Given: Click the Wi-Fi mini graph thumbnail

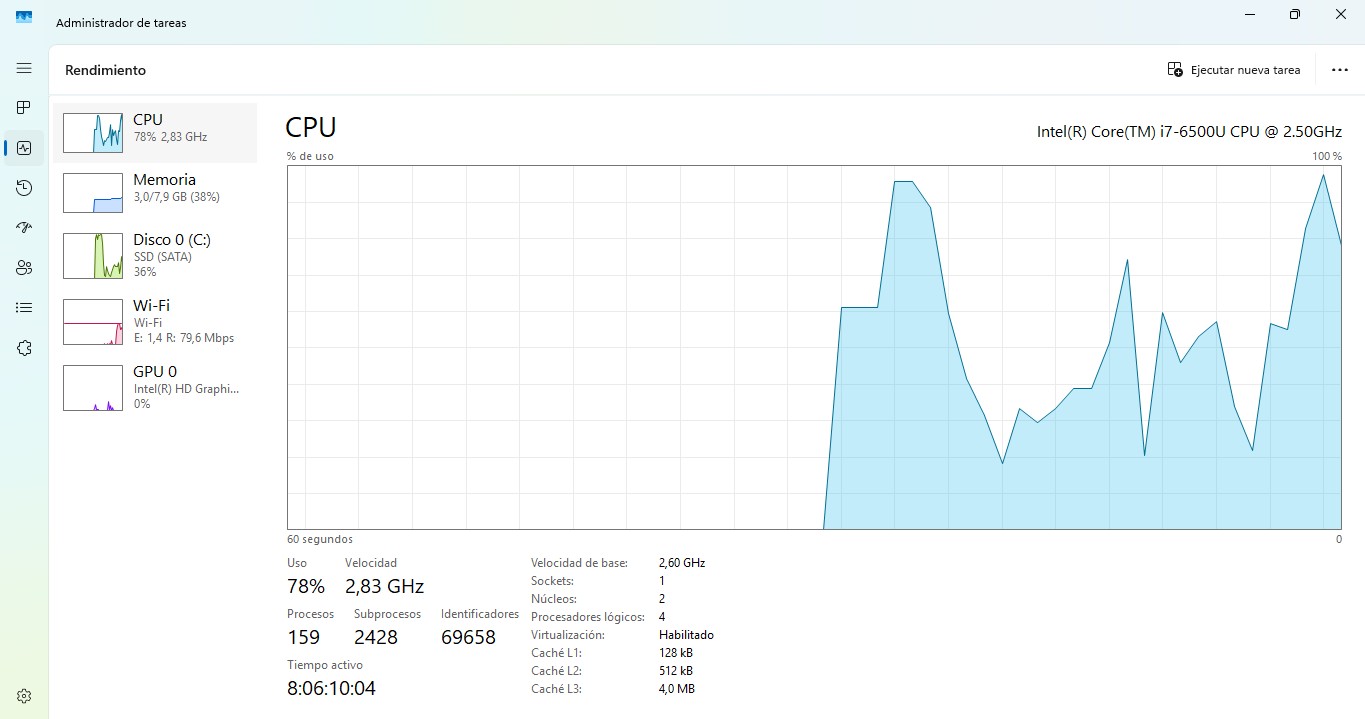Looking at the screenshot, I should click(93, 322).
